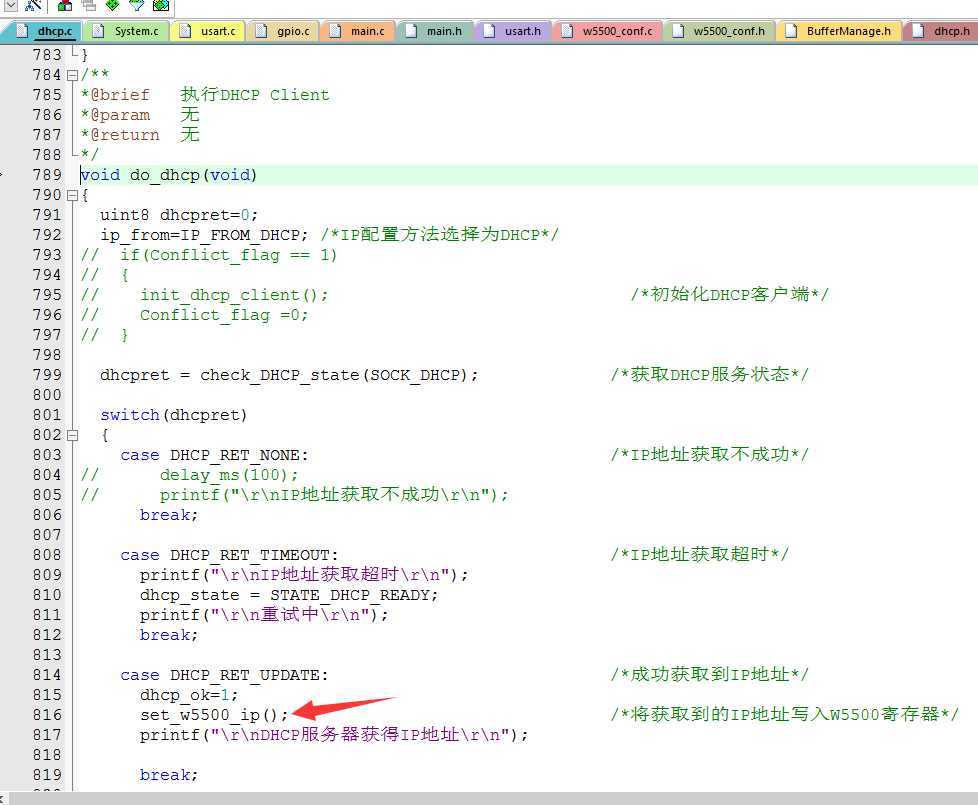
Task: Click line number 789 in the margin
Action: click(47, 175)
